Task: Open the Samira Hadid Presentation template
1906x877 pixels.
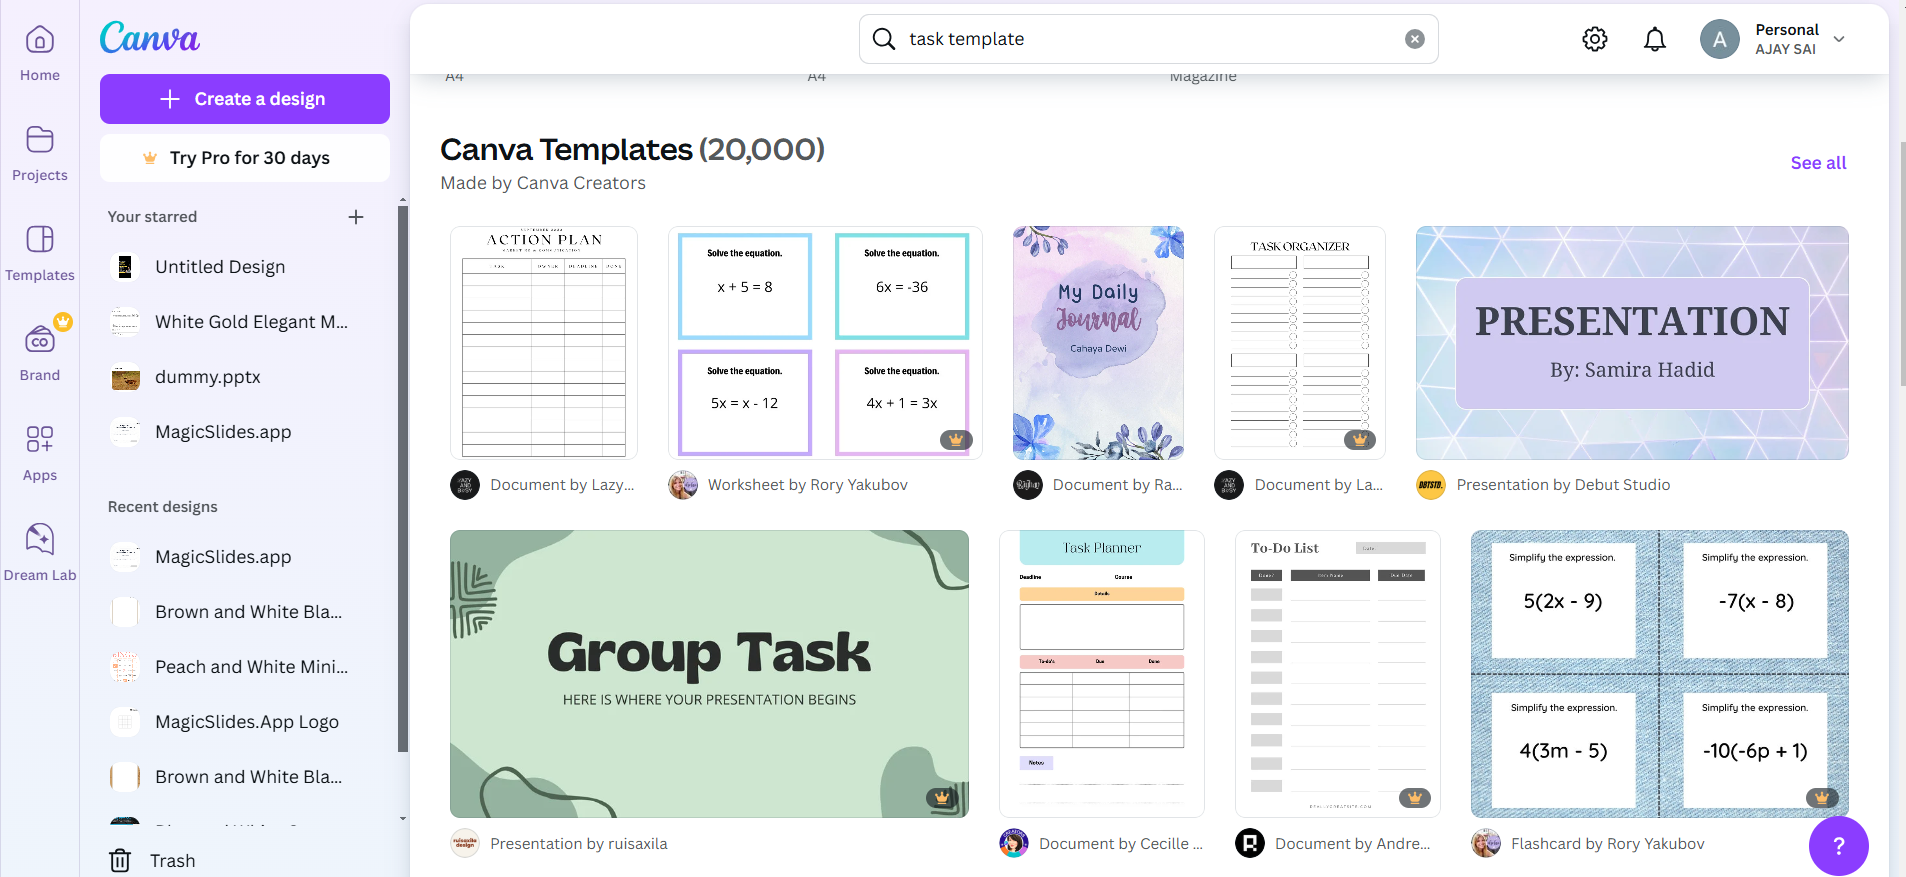Action: click(1632, 343)
